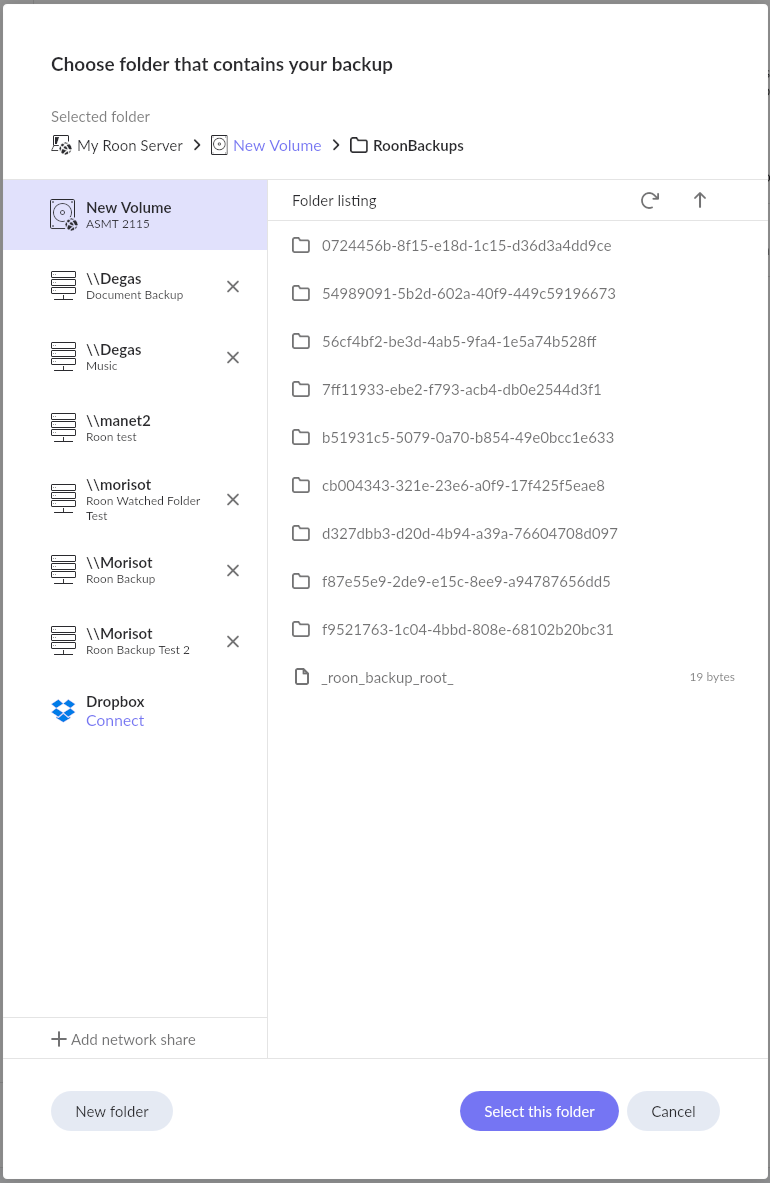This screenshot has width=770, height=1183.
Task: Click My Roon Server breadcrumb
Action: click(130, 146)
